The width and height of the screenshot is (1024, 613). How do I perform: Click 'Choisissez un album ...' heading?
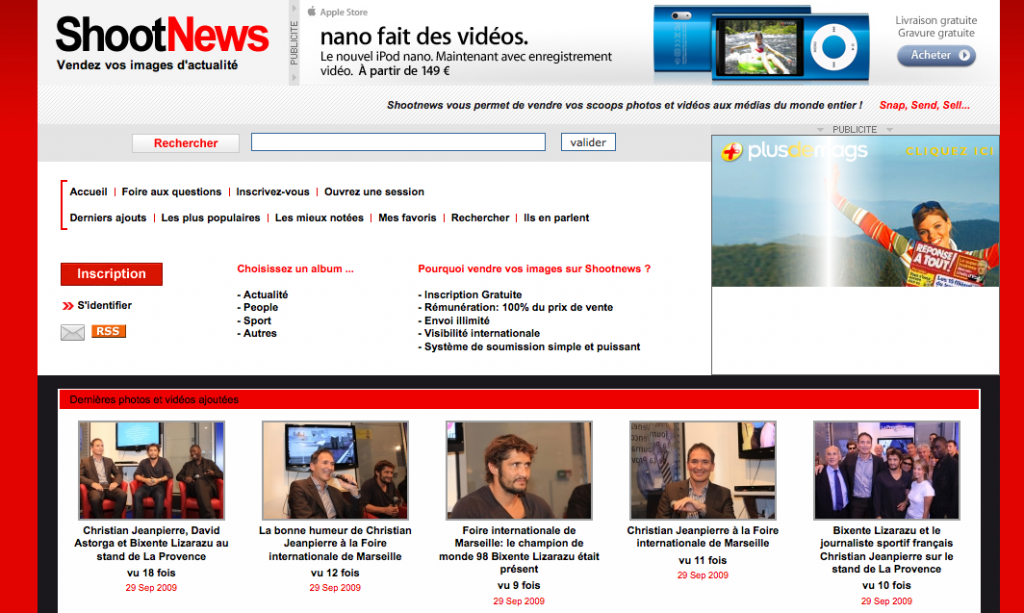pyautogui.click(x=295, y=269)
